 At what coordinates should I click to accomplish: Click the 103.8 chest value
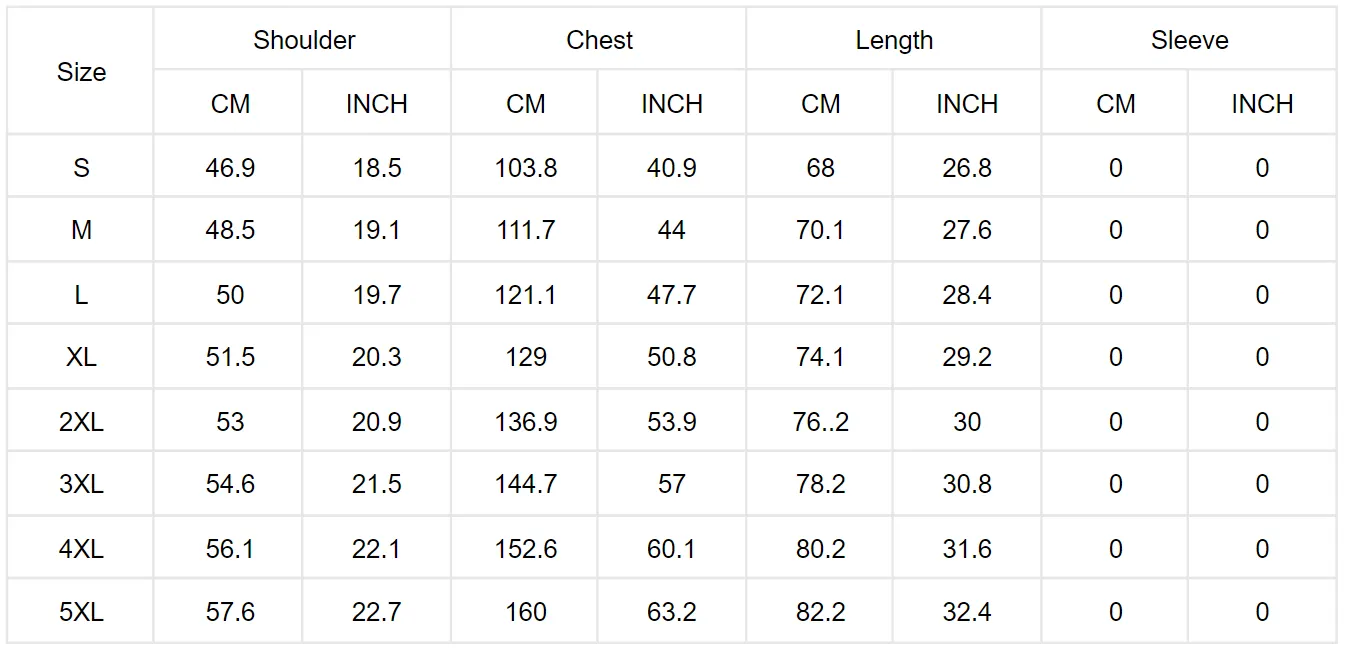pos(526,168)
